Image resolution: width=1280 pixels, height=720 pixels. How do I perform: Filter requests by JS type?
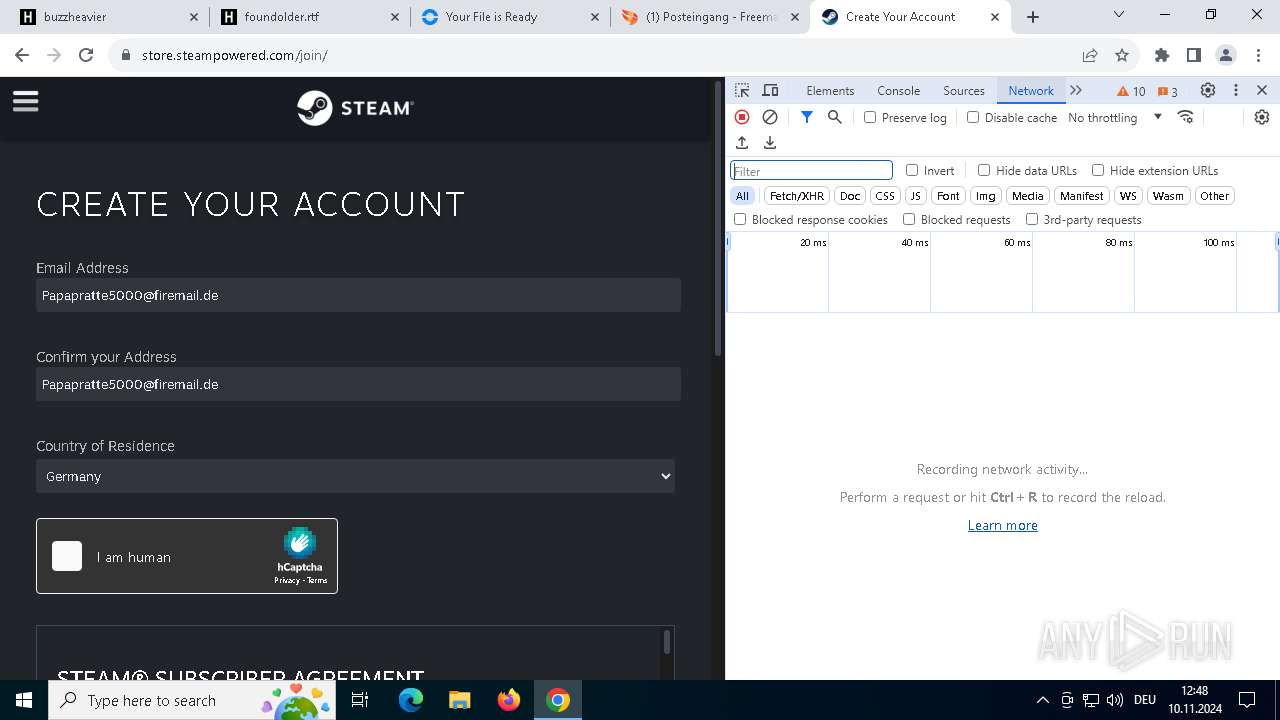915,196
